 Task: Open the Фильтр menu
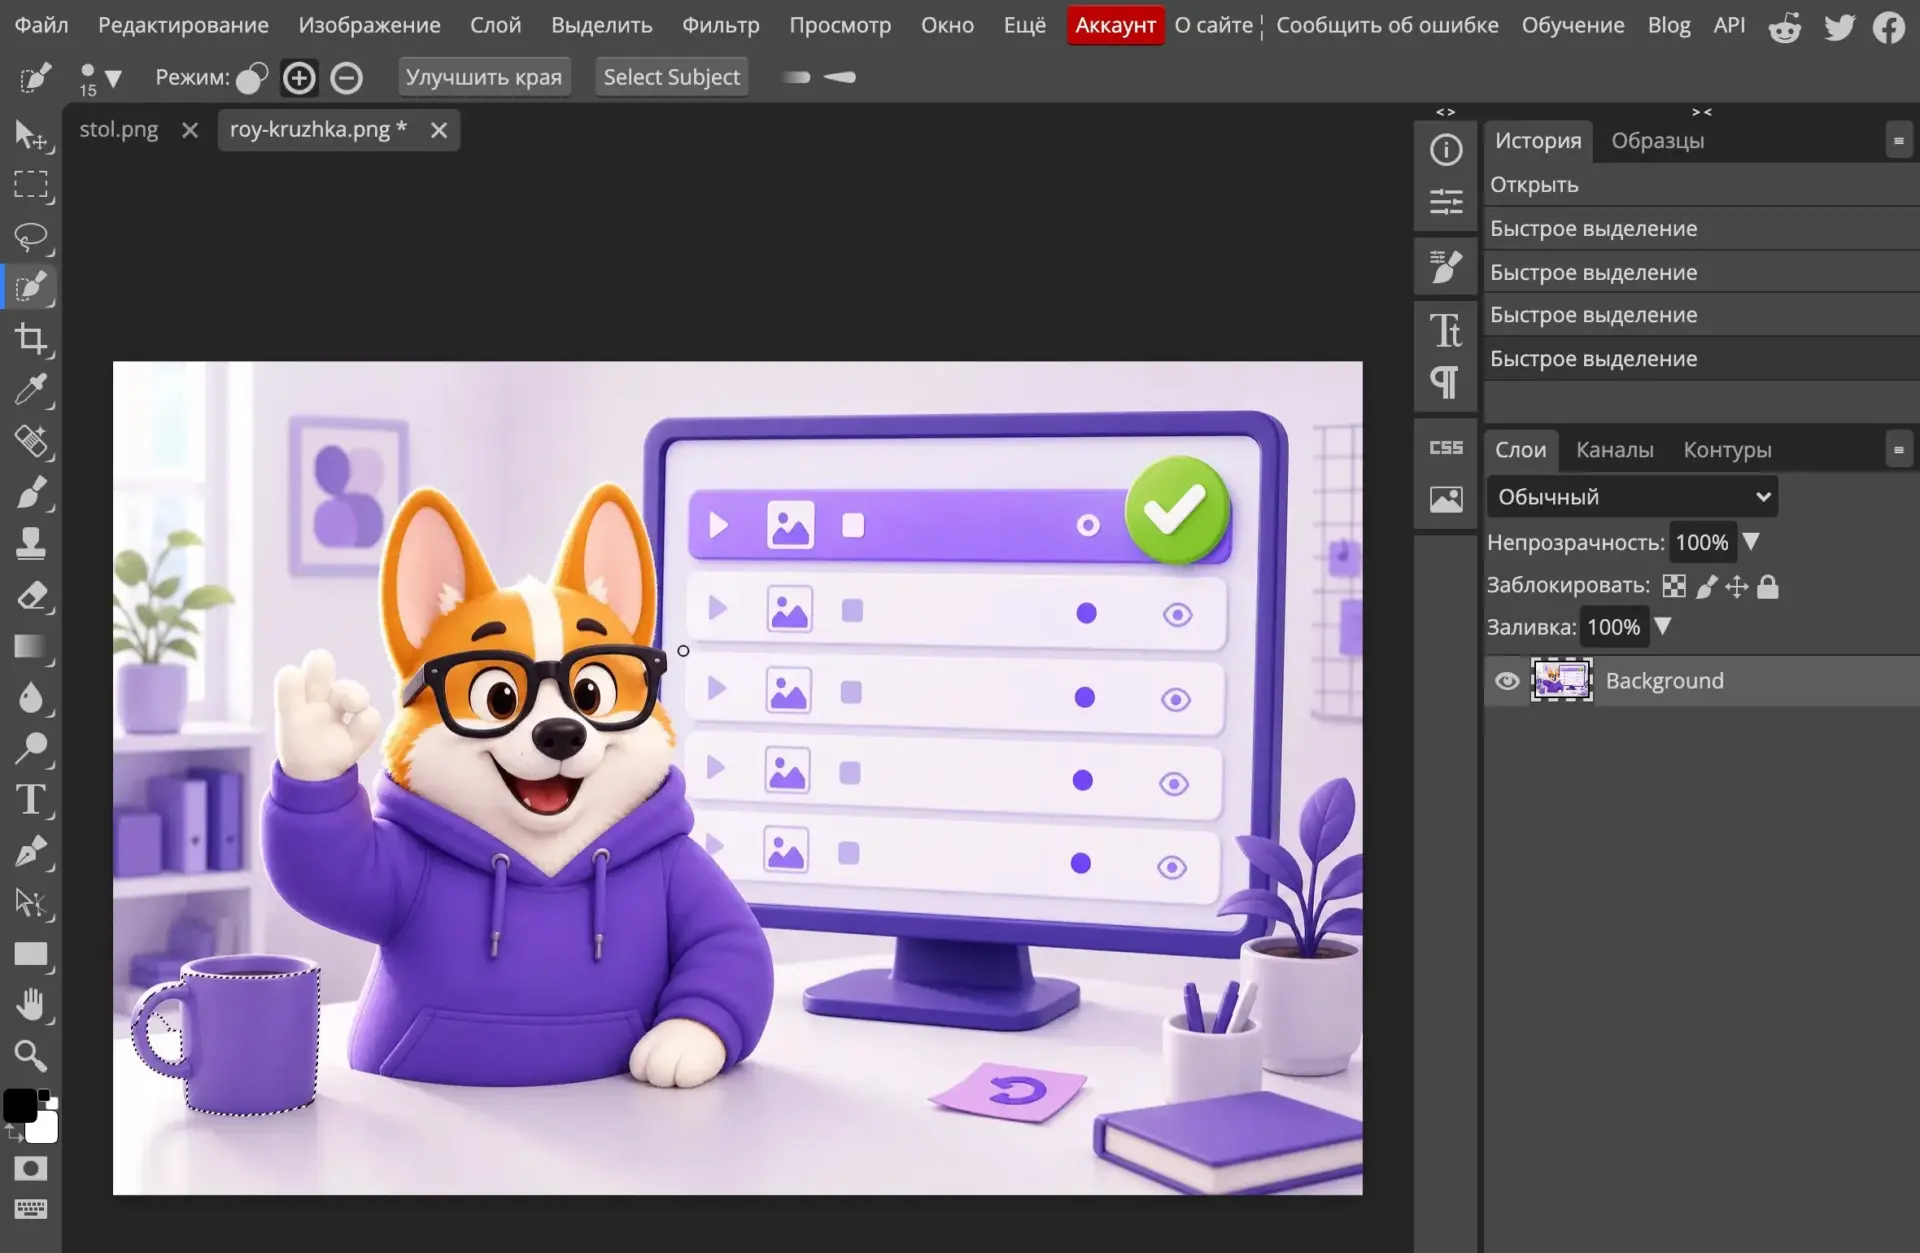[720, 25]
